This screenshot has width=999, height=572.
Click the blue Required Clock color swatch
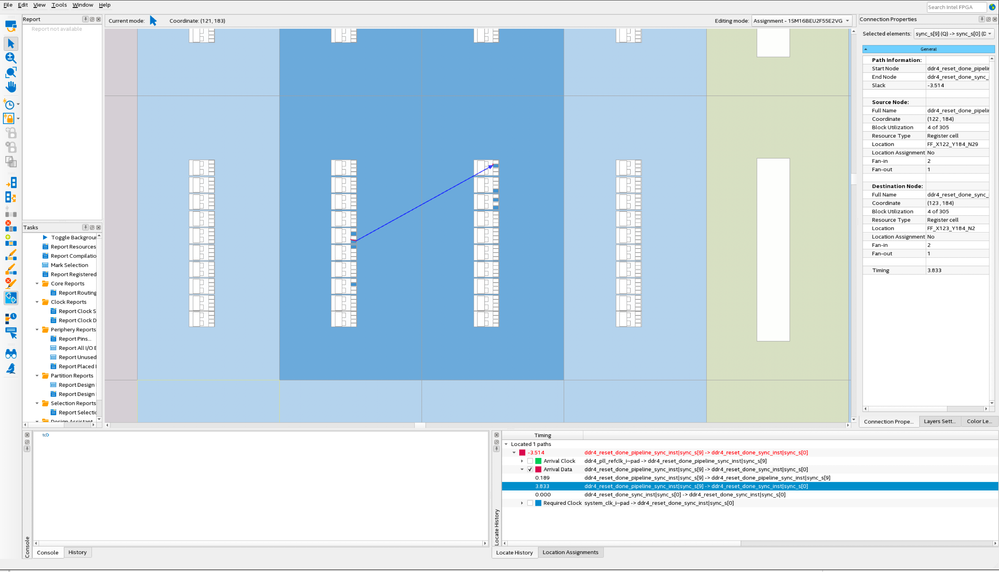(x=538, y=503)
